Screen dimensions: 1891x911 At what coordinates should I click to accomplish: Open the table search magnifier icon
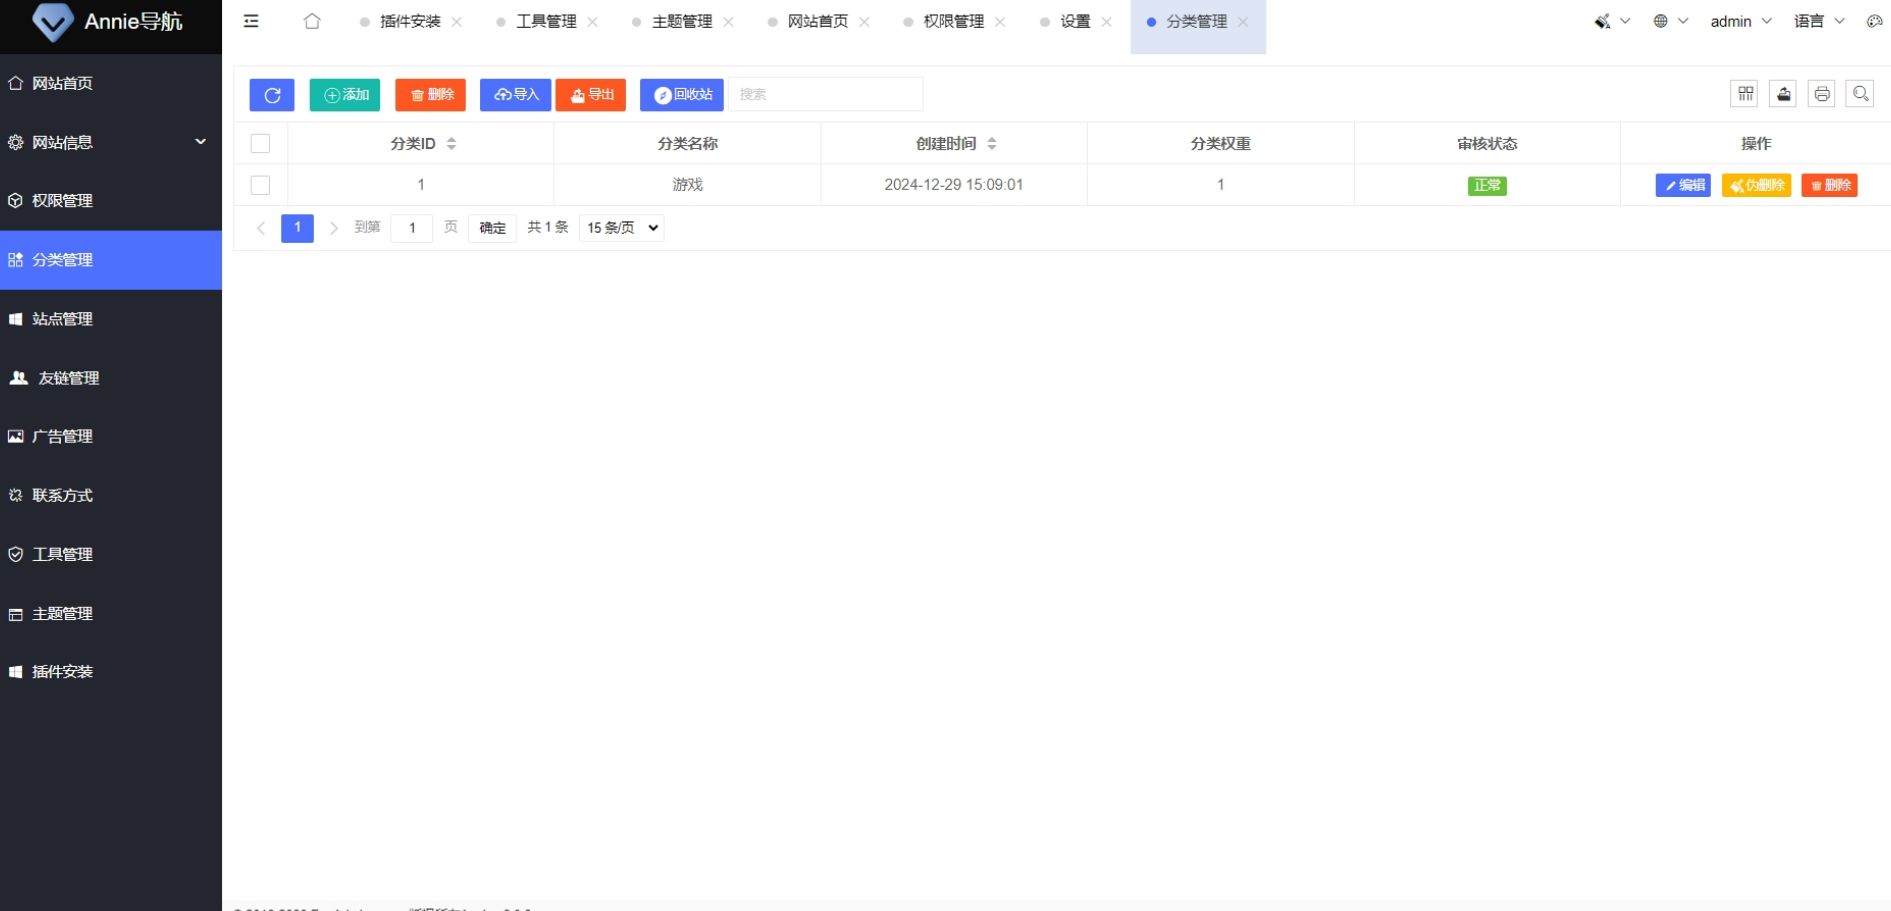1860,93
